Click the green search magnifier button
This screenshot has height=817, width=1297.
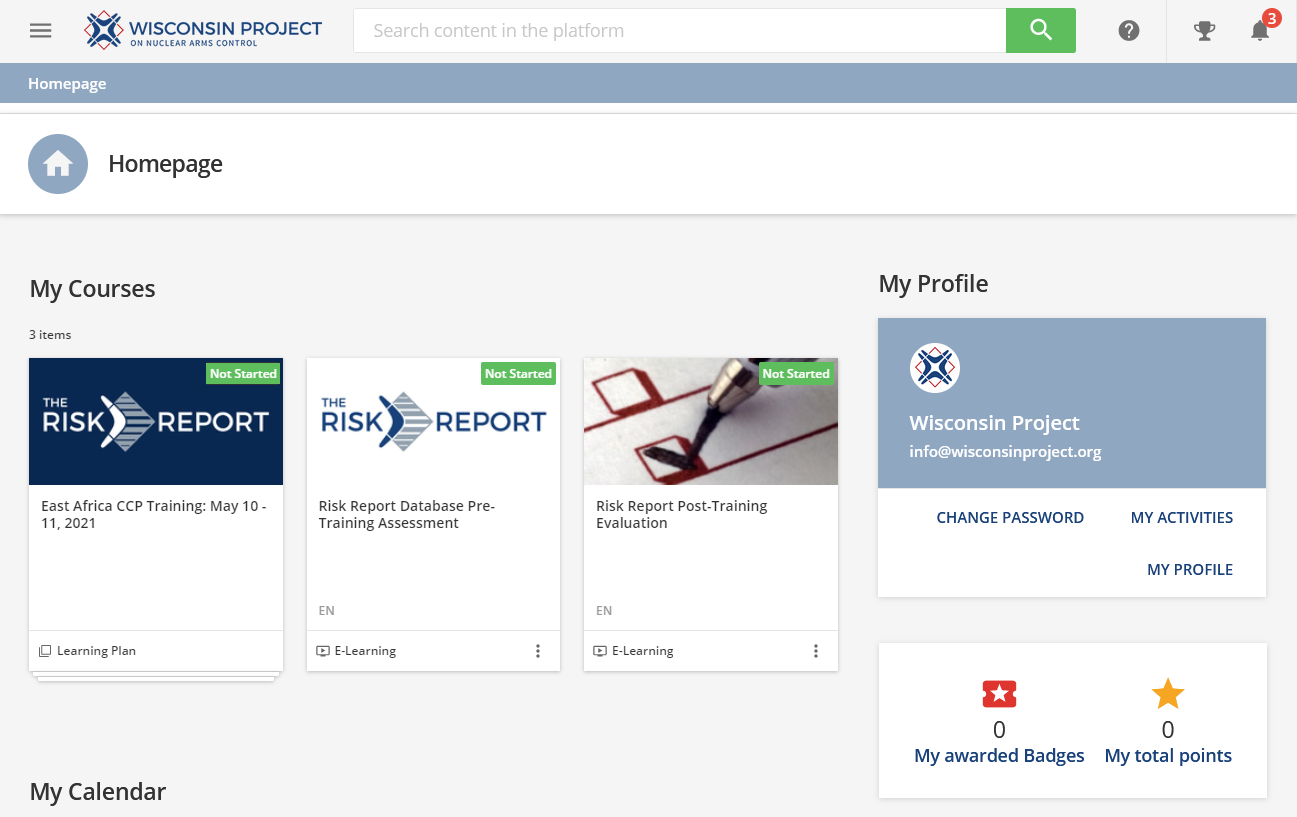click(1041, 30)
